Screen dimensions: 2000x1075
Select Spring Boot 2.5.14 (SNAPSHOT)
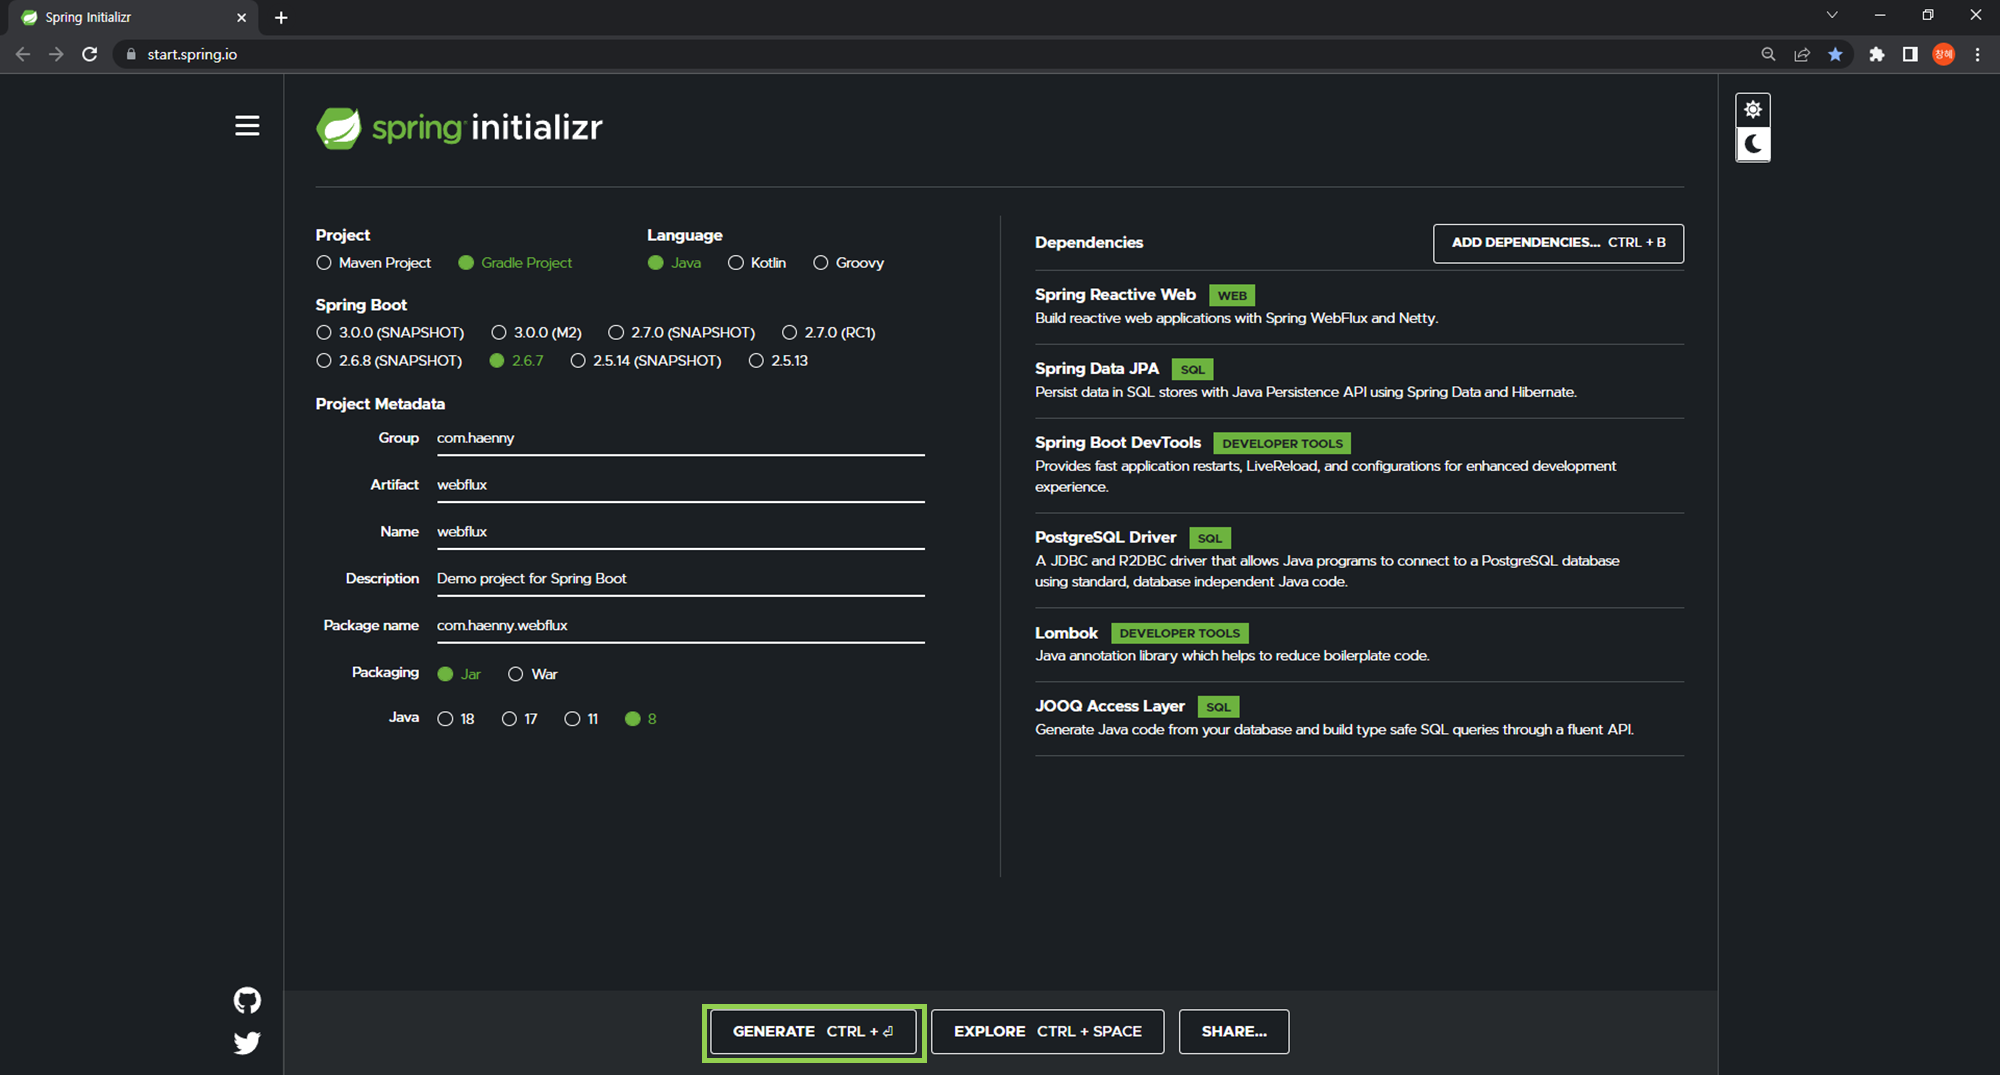point(646,361)
